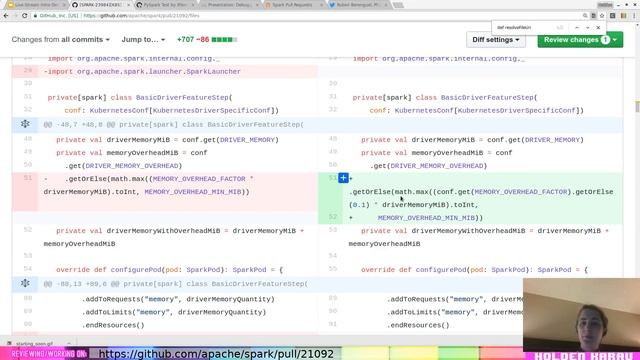Click right-side line number 52

point(333,217)
